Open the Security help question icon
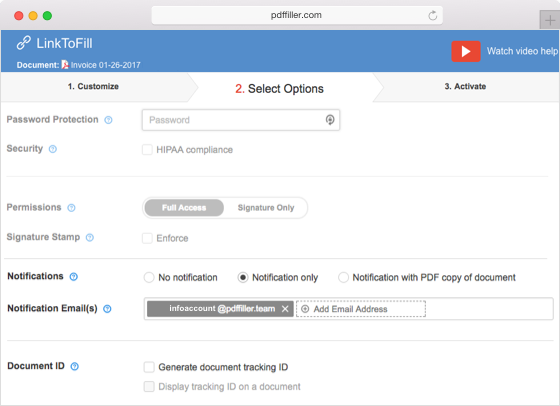Image resolution: width=560 pixels, height=406 pixels. (x=53, y=149)
